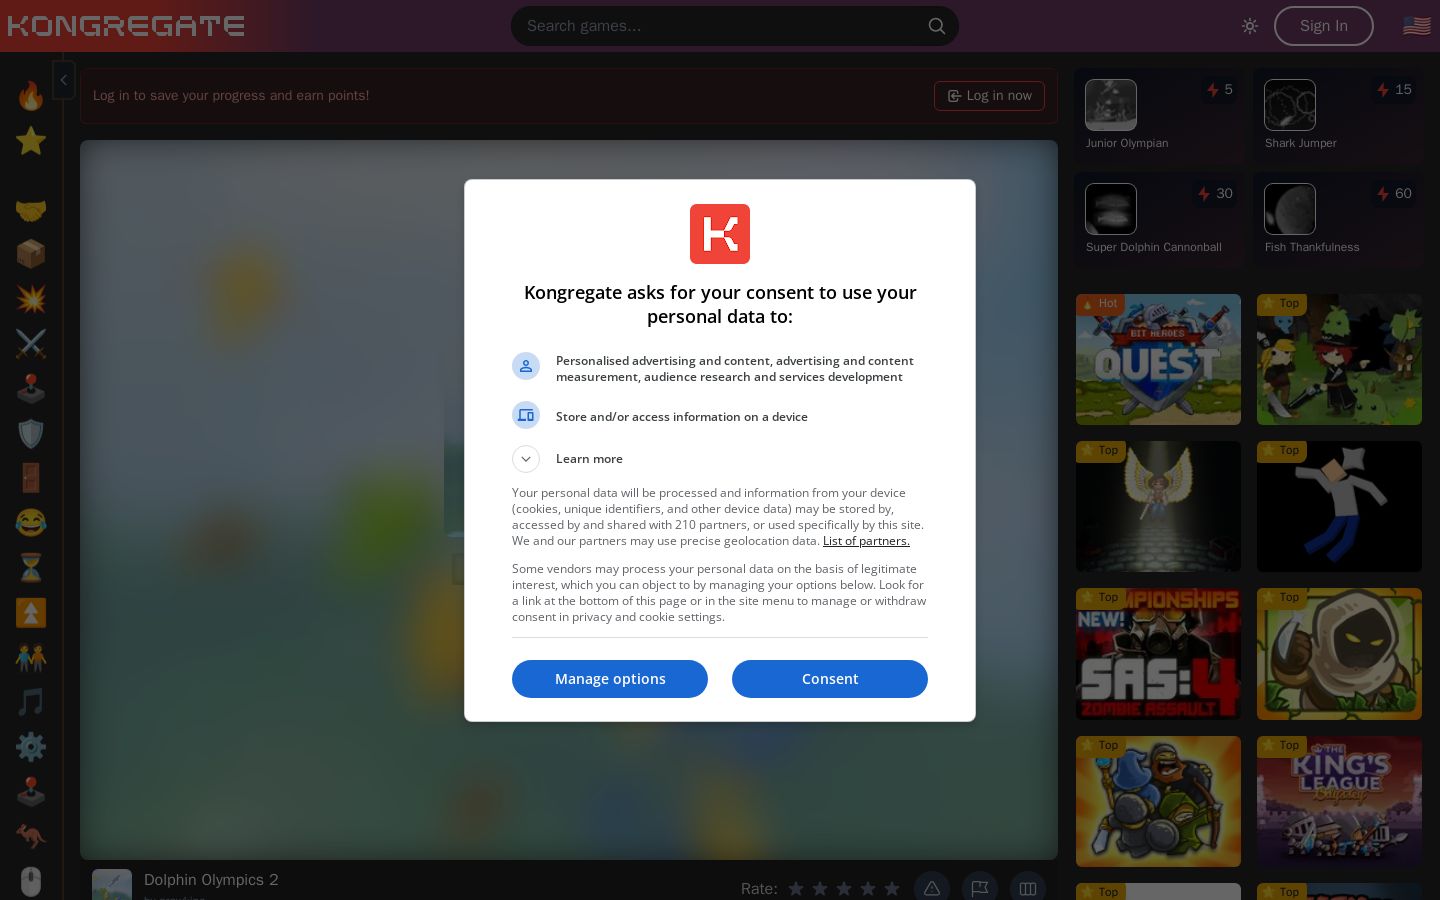Click the Manage options button
1440x900 pixels.
pos(610,679)
